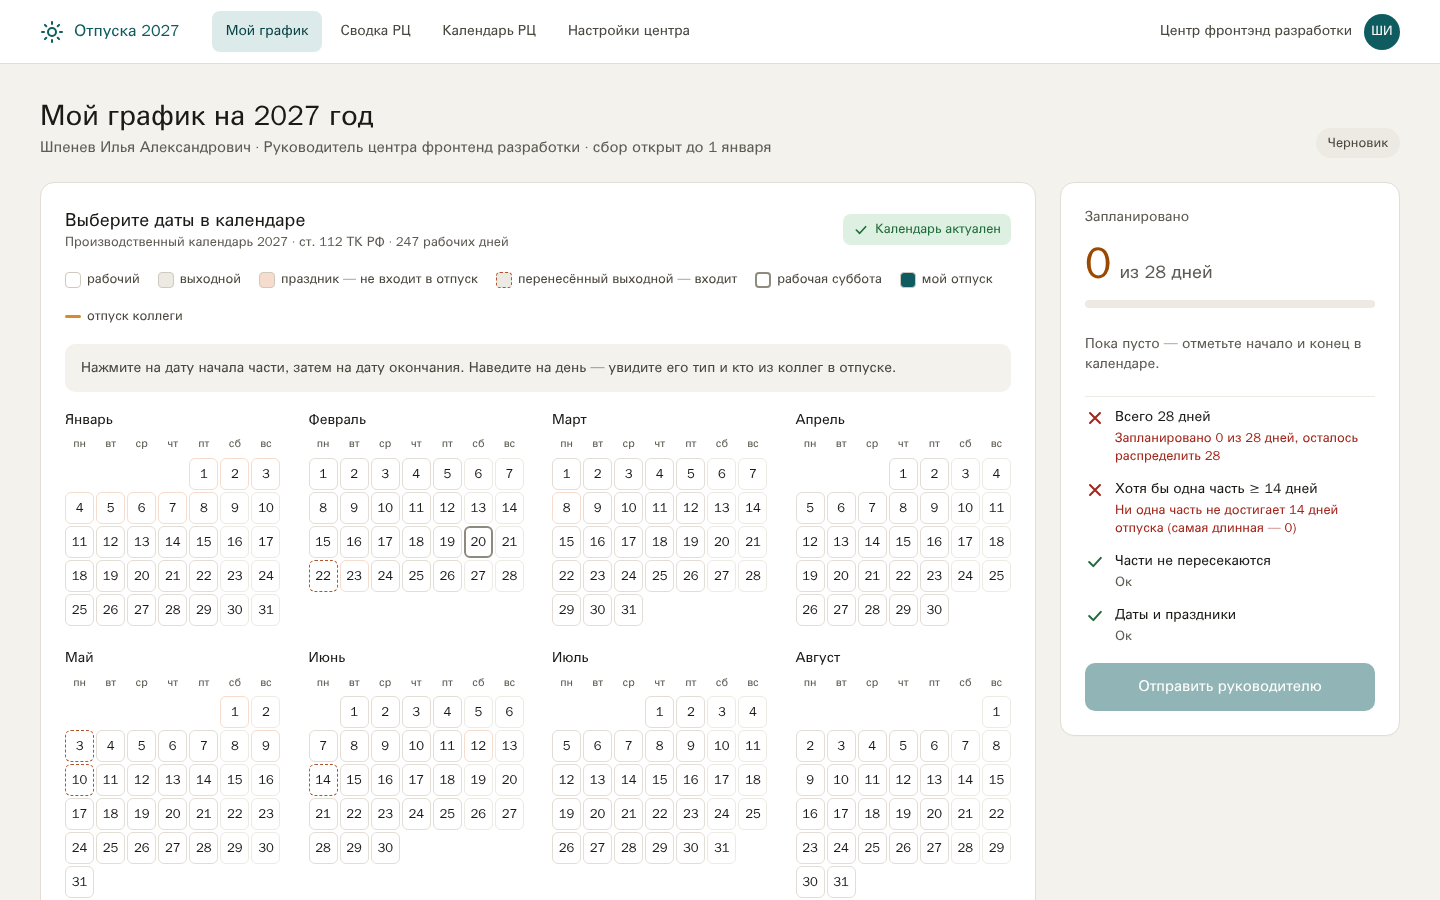Viewport: 1440px width, 900px height.
Task: Go to the Календарь РЦ tab
Action: click(x=489, y=31)
